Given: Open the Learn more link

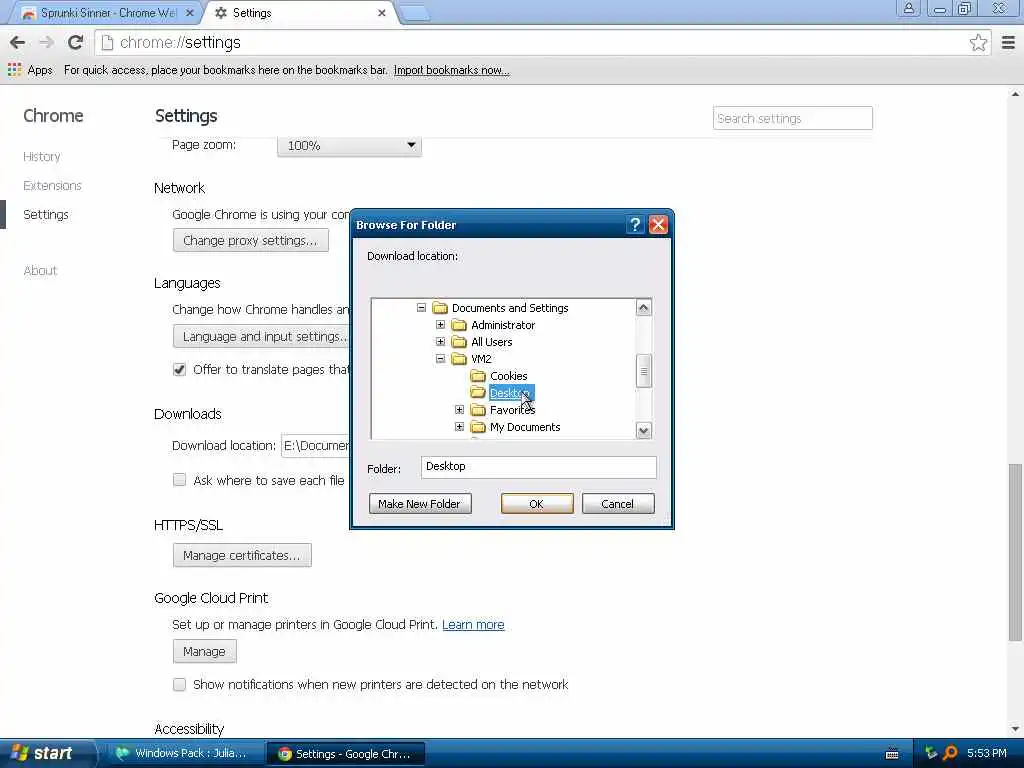Looking at the screenshot, I should [473, 624].
